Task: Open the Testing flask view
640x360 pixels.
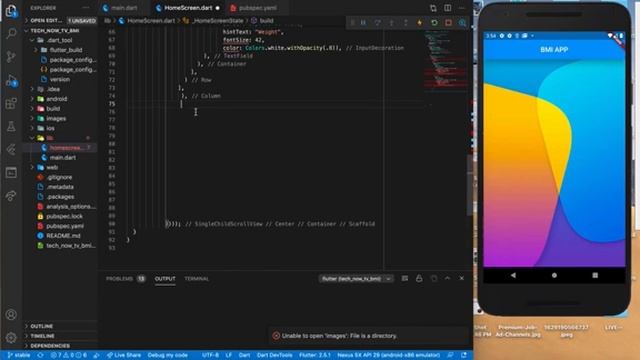Action: tap(11, 127)
